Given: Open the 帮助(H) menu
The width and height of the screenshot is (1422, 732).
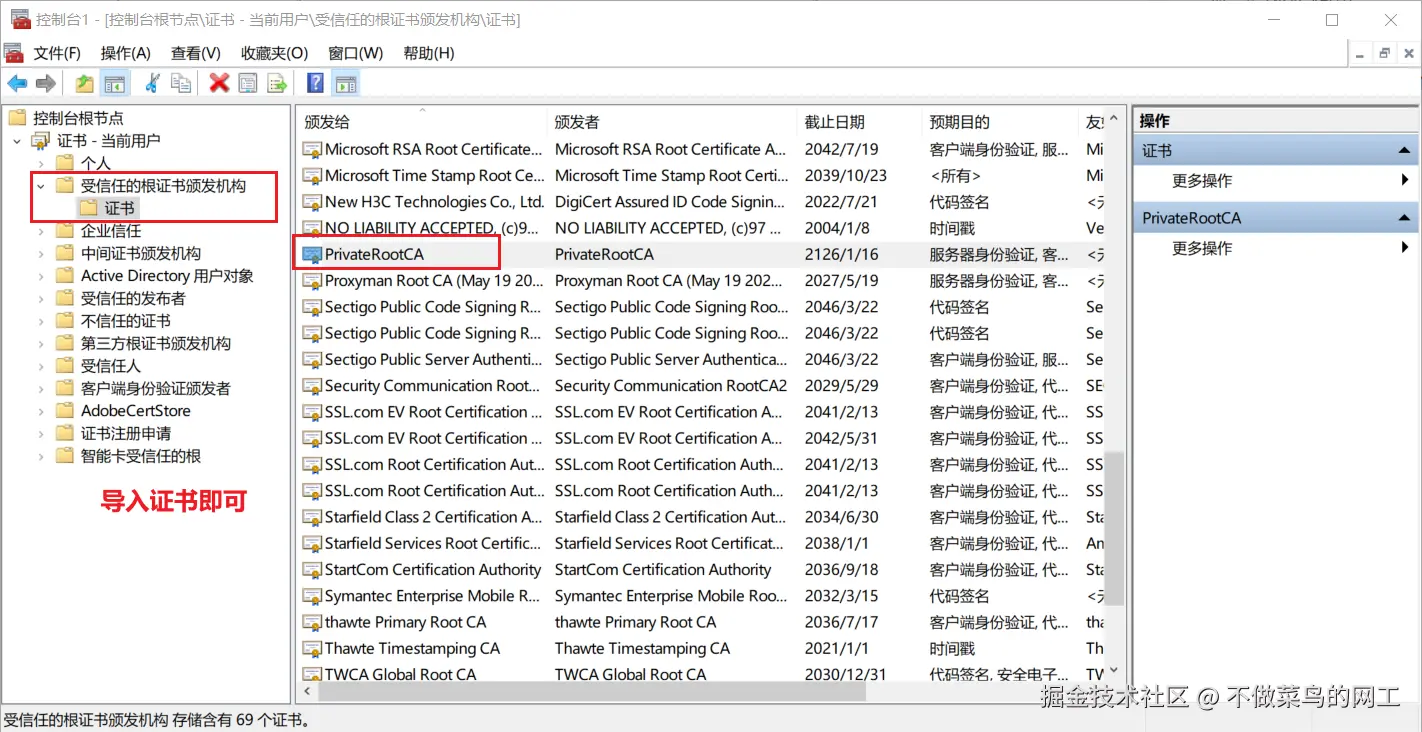Looking at the screenshot, I should [429, 53].
